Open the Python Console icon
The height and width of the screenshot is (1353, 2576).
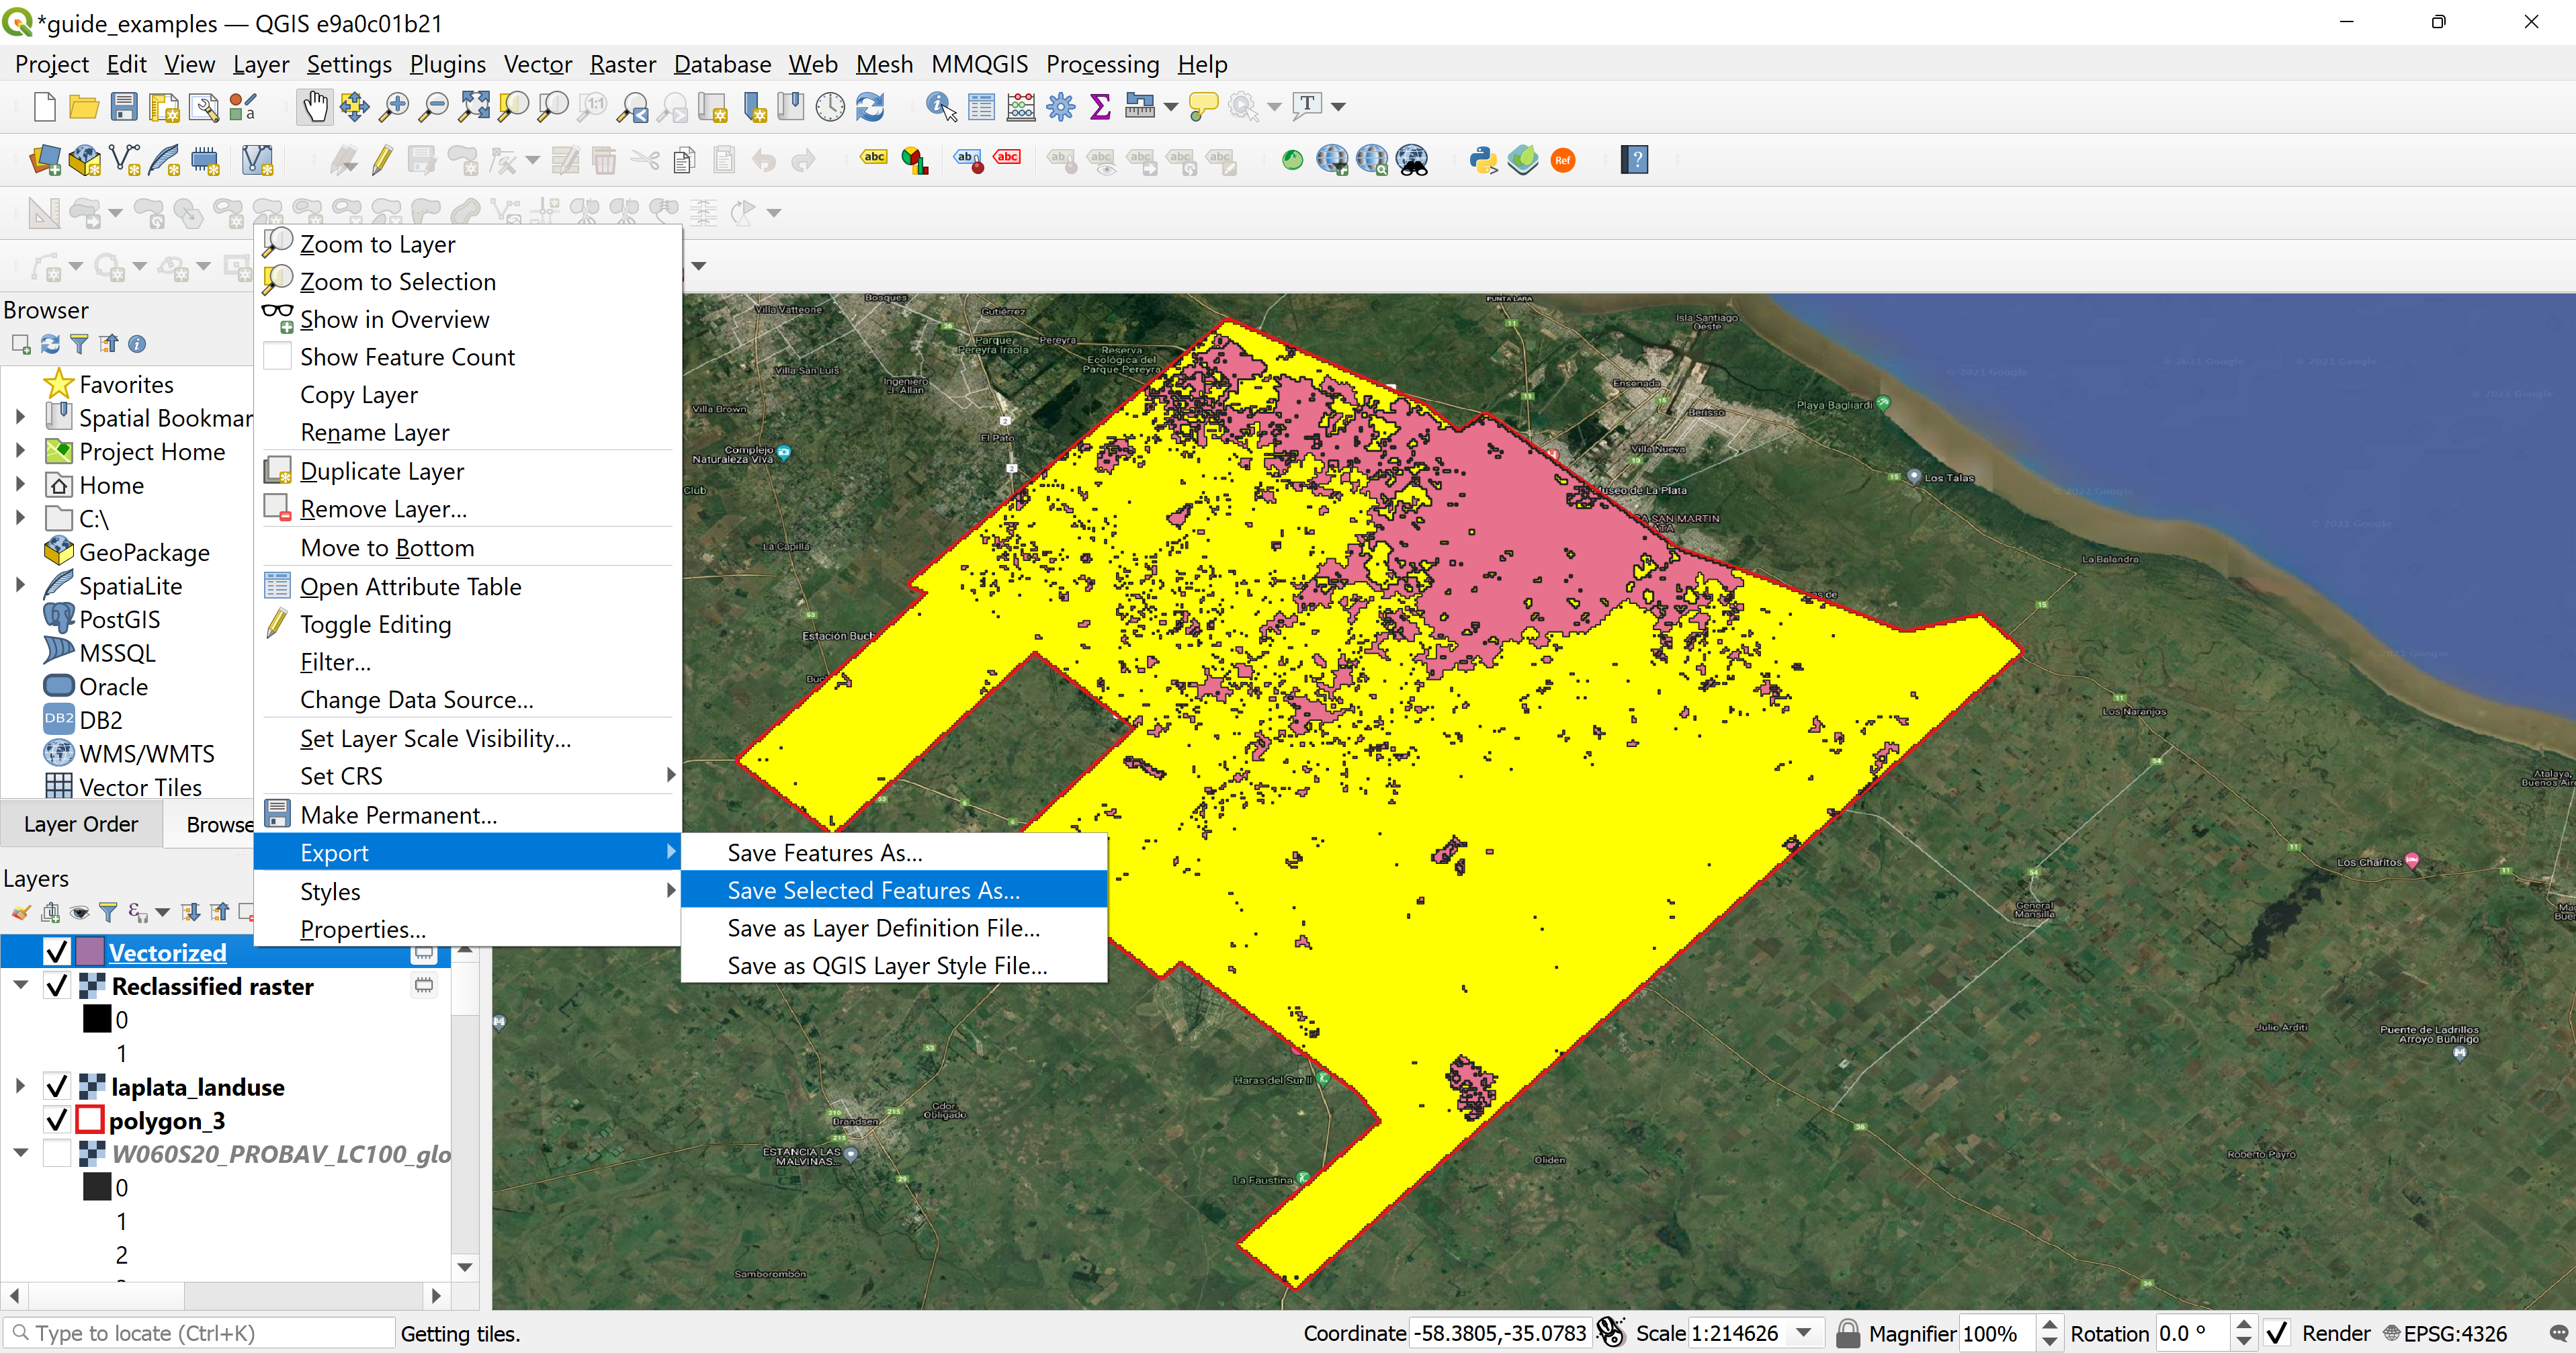pyautogui.click(x=1483, y=160)
